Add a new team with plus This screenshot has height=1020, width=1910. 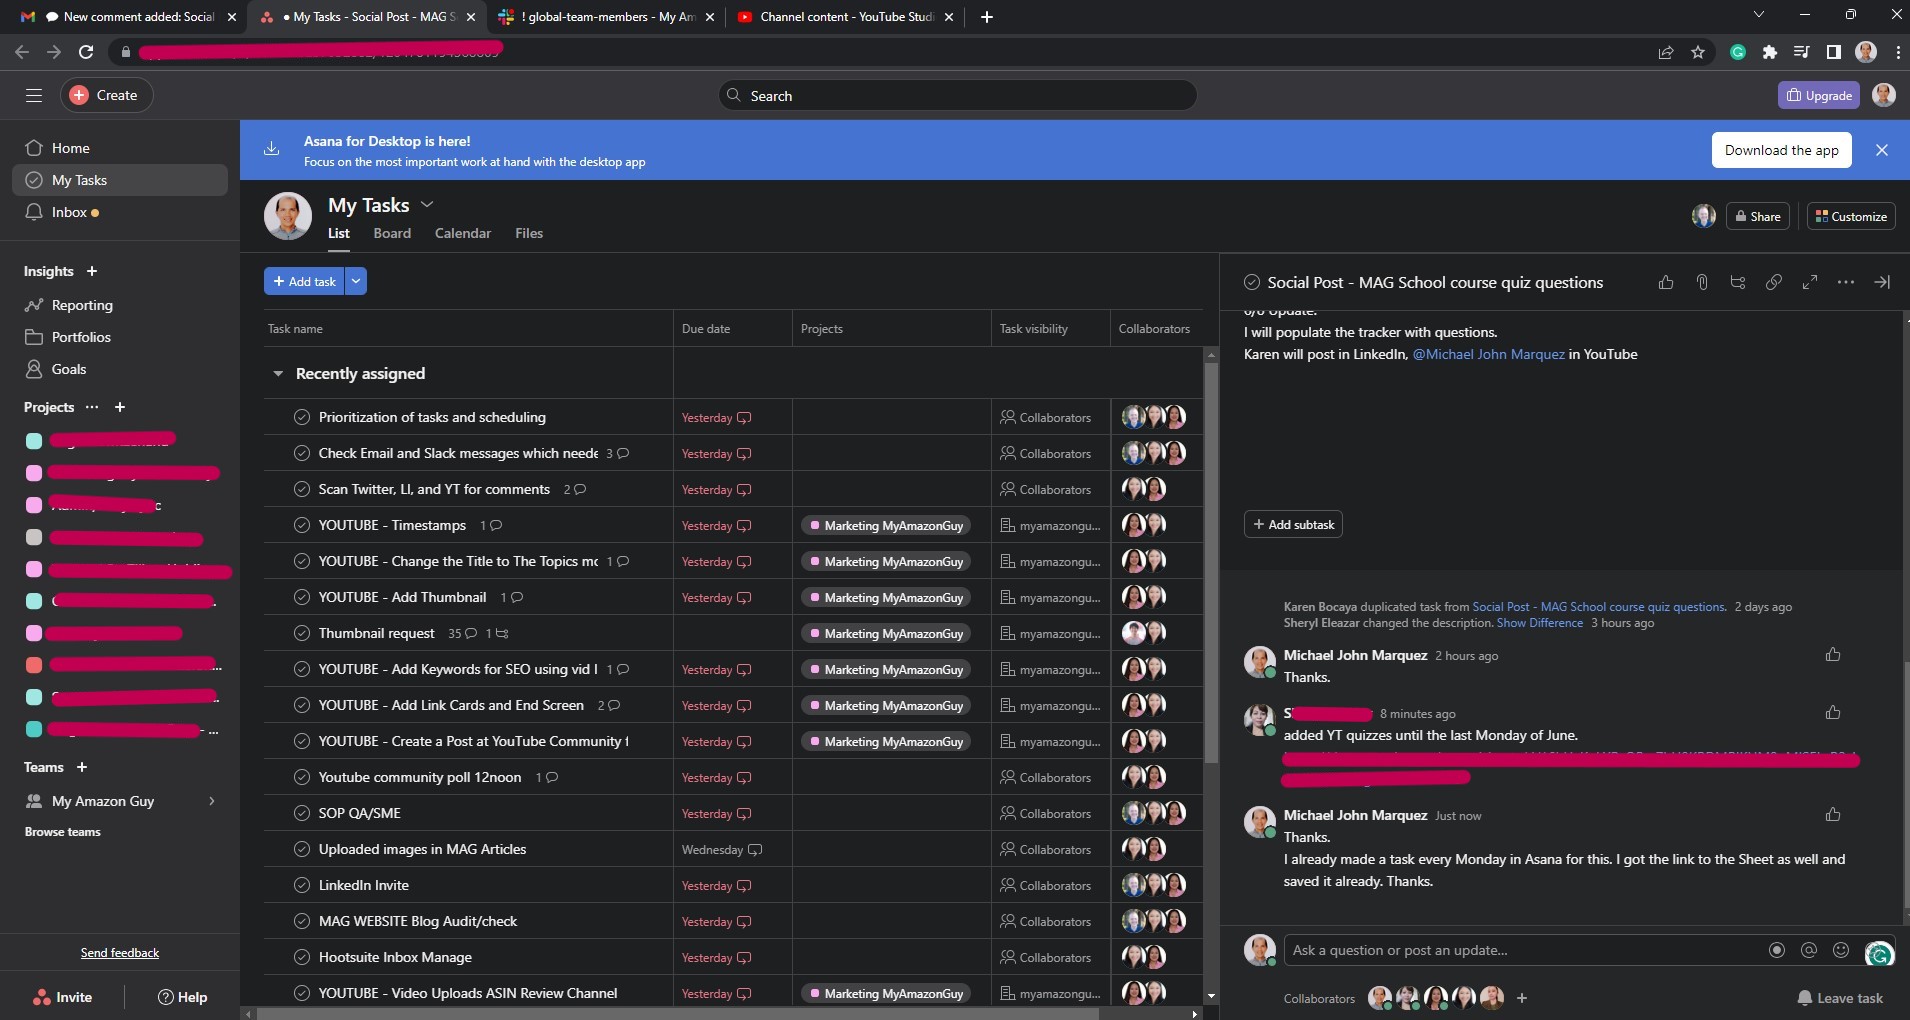click(82, 767)
